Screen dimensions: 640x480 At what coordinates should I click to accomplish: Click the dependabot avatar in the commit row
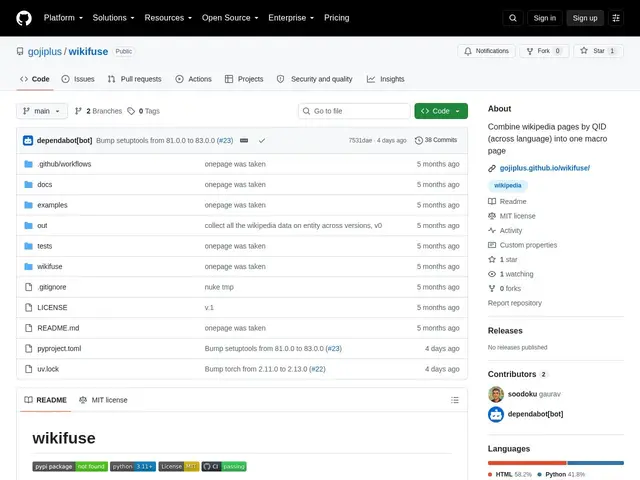point(28,140)
